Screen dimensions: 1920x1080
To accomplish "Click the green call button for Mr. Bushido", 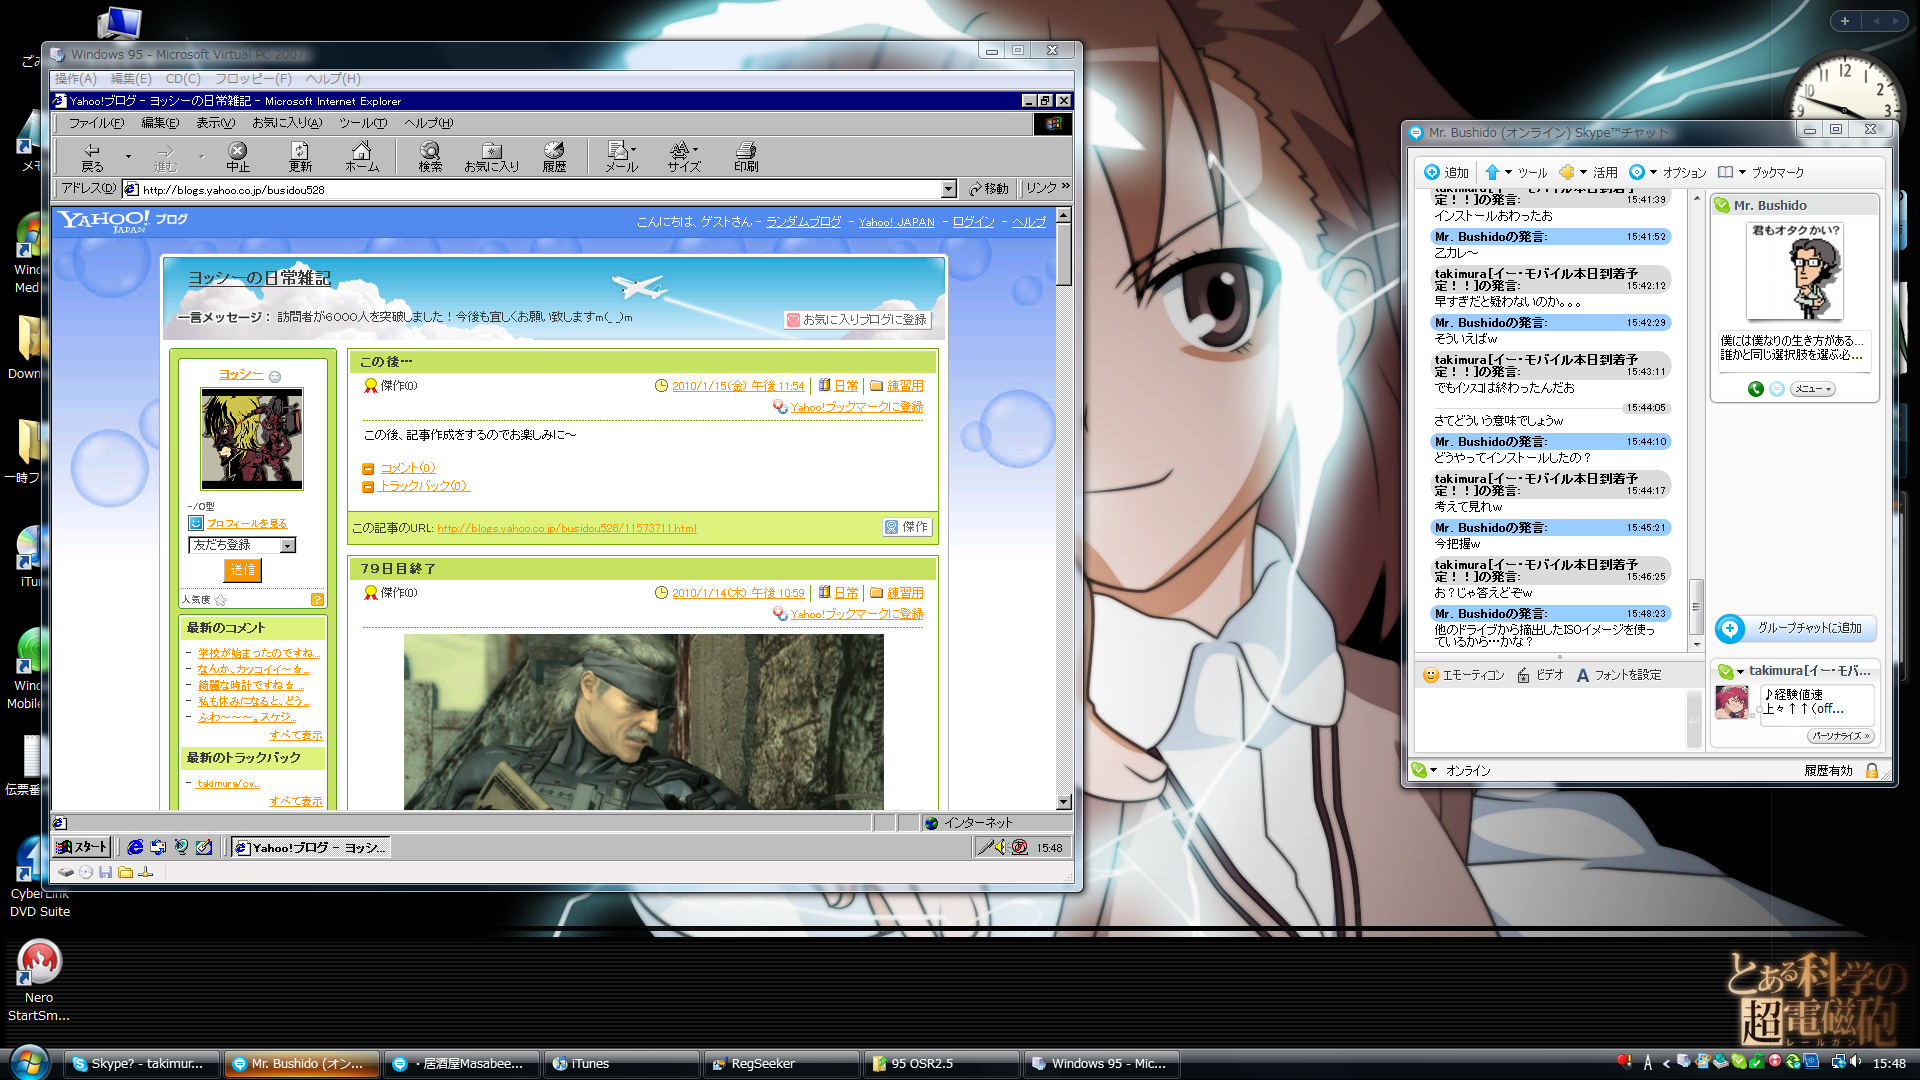I will tap(1755, 389).
